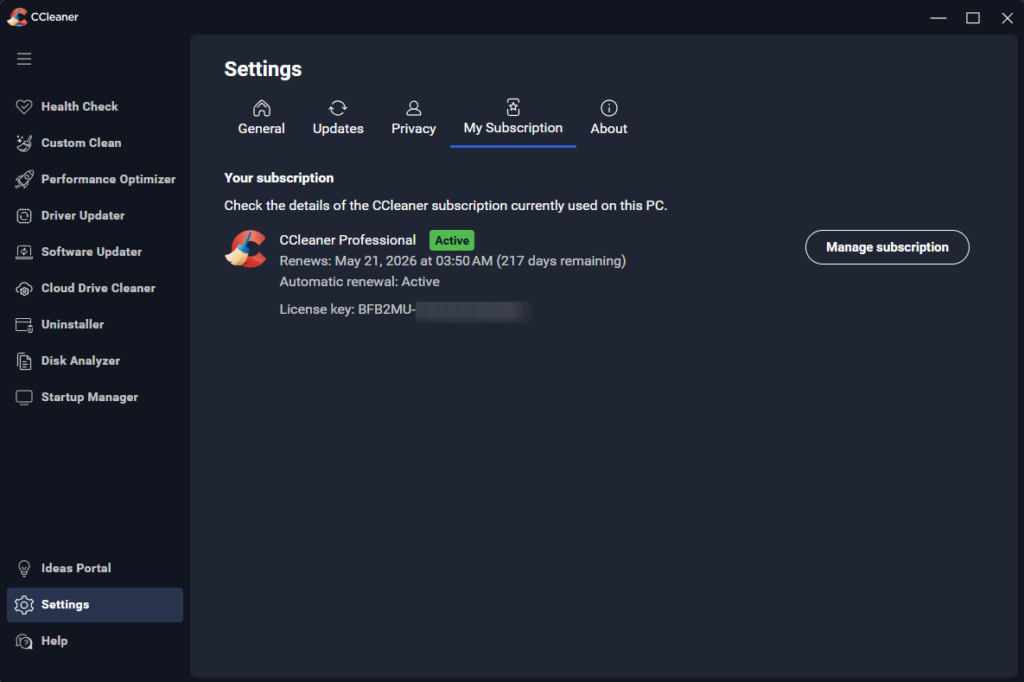Open the Custom Clean tool
Image resolution: width=1024 pixels, height=682 pixels.
81,142
